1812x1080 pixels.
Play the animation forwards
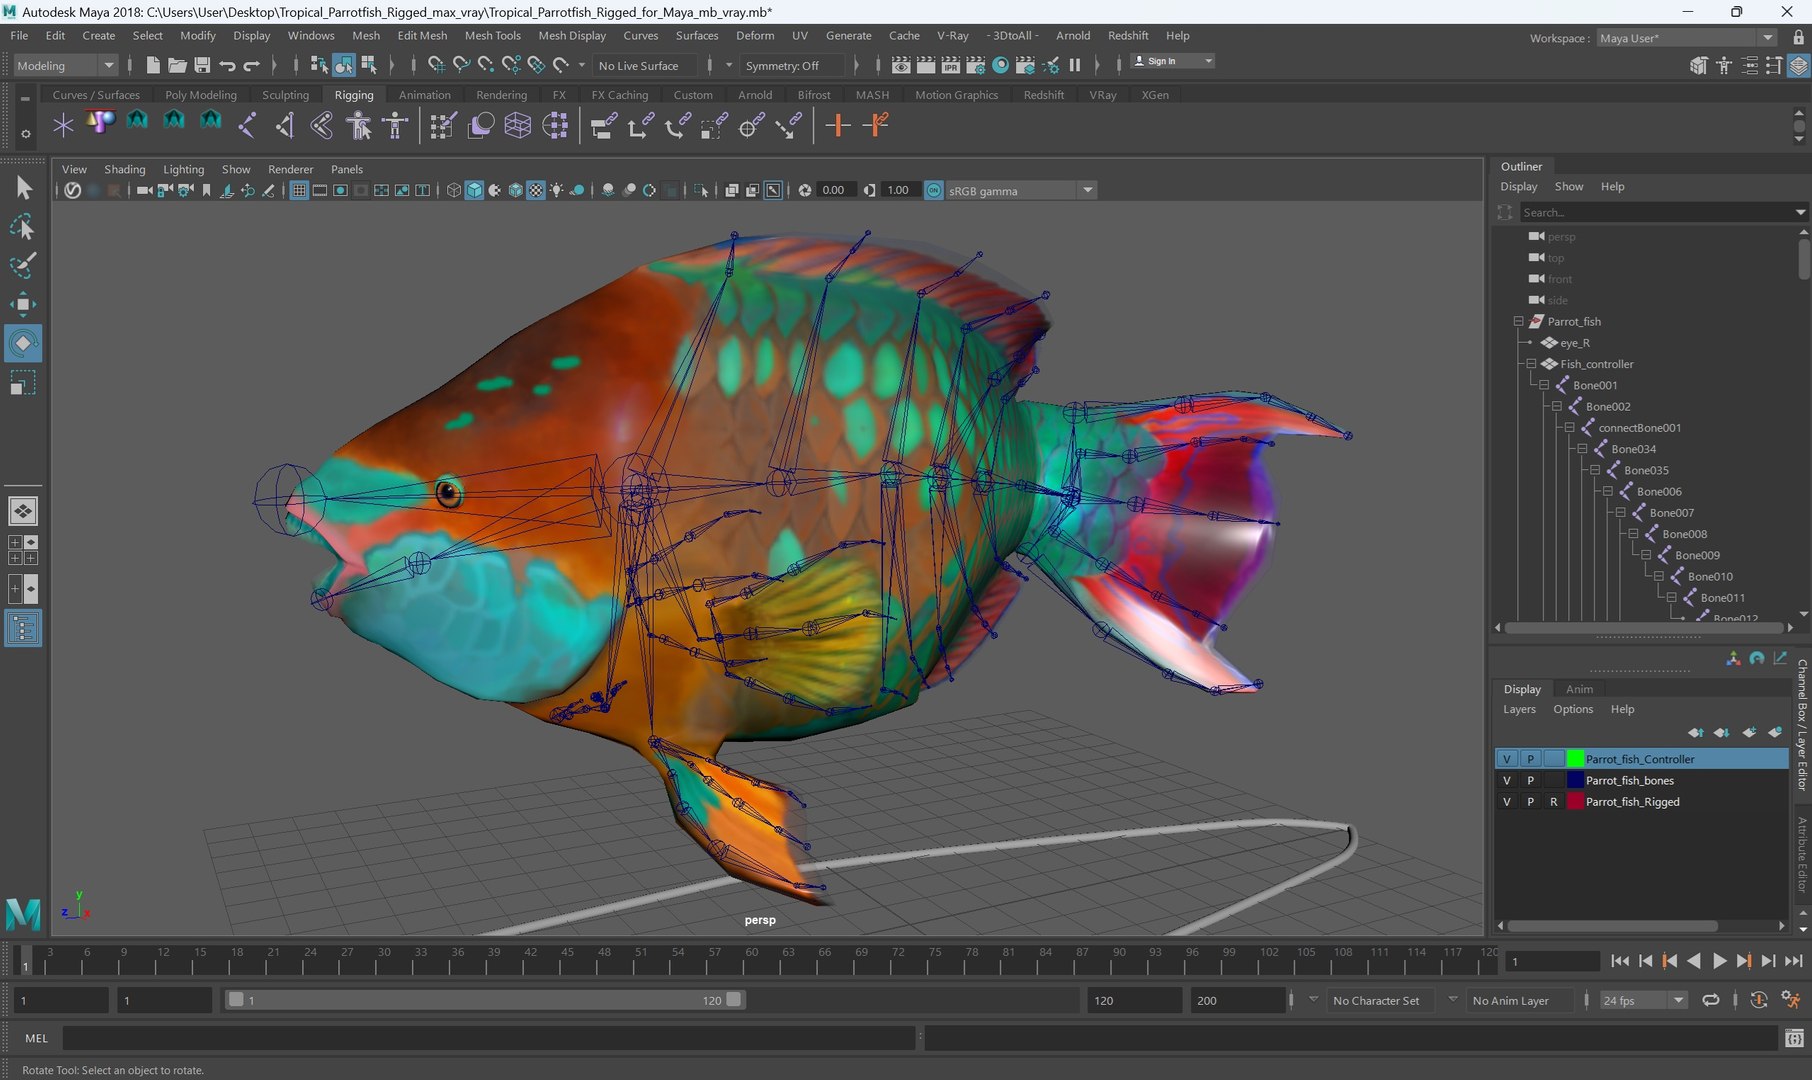coord(1719,961)
